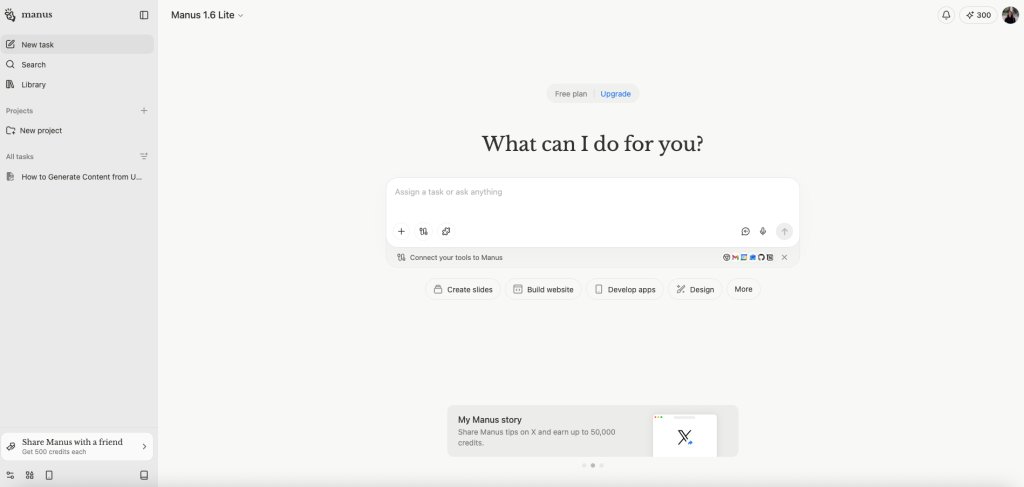Open Search in the sidebar

pos(33,65)
